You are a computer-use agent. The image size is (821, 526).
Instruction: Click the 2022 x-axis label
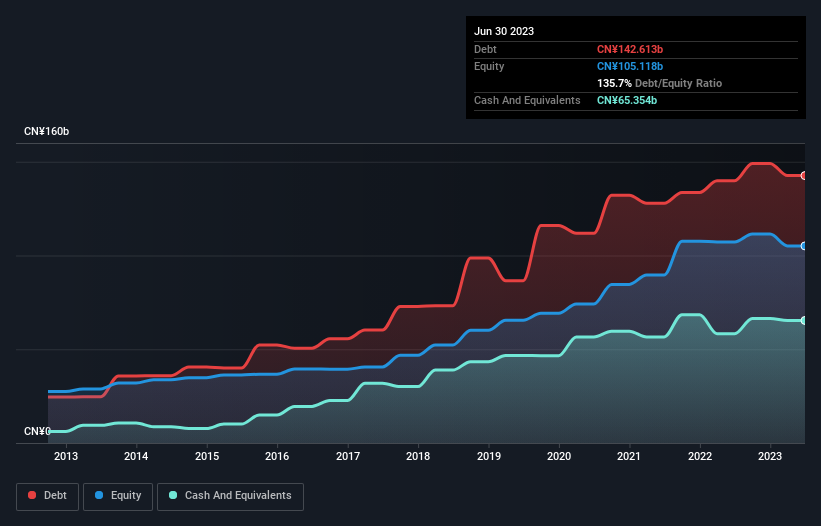point(700,456)
